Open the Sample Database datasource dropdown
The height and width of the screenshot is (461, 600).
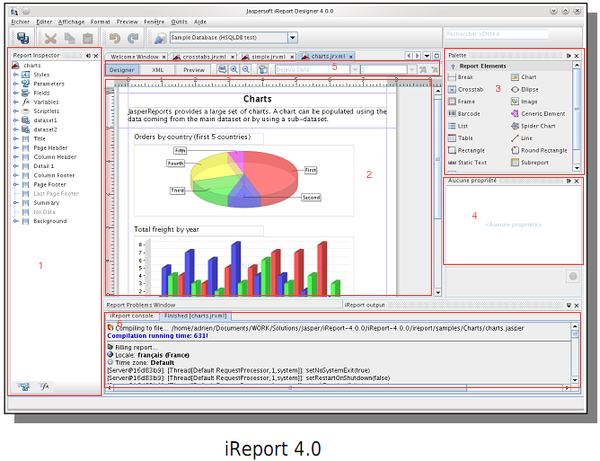pos(293,37)
